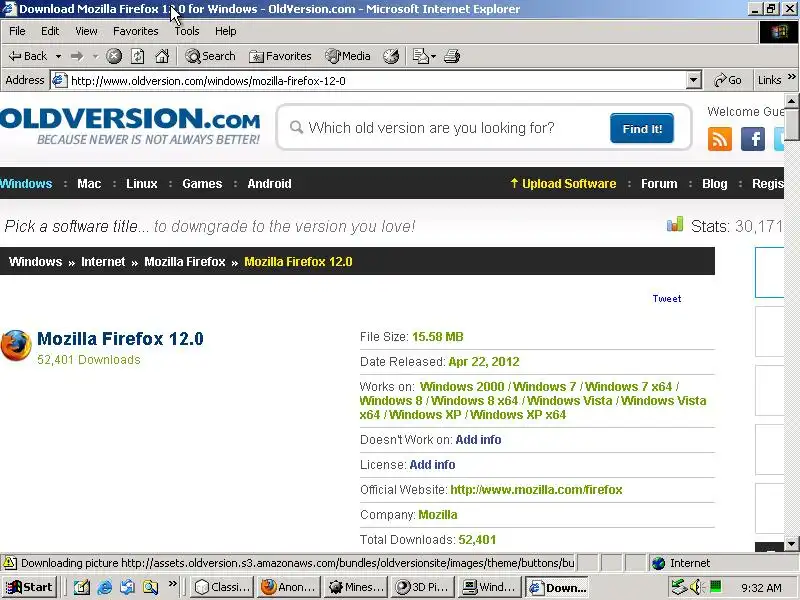
Task: Click the History clock icon
Action: pyautogui.click(x=391, y=56)
